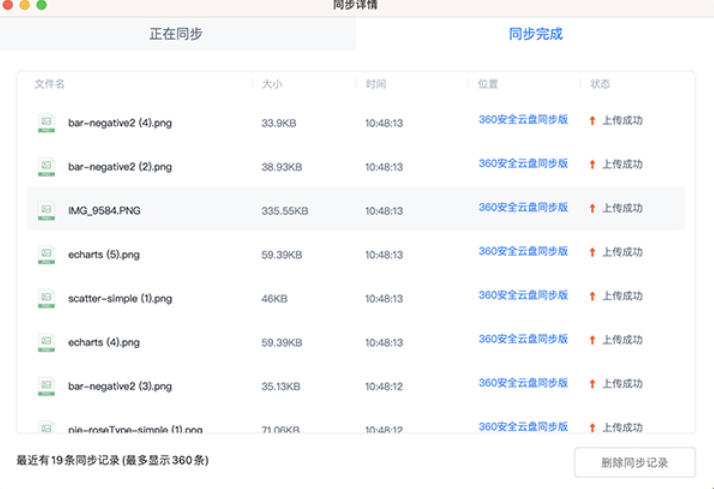Click the upload arrow icon in IMG_9584.PNG row
The height and width of the screenshot is (489, 714).
tap(592, 208)
